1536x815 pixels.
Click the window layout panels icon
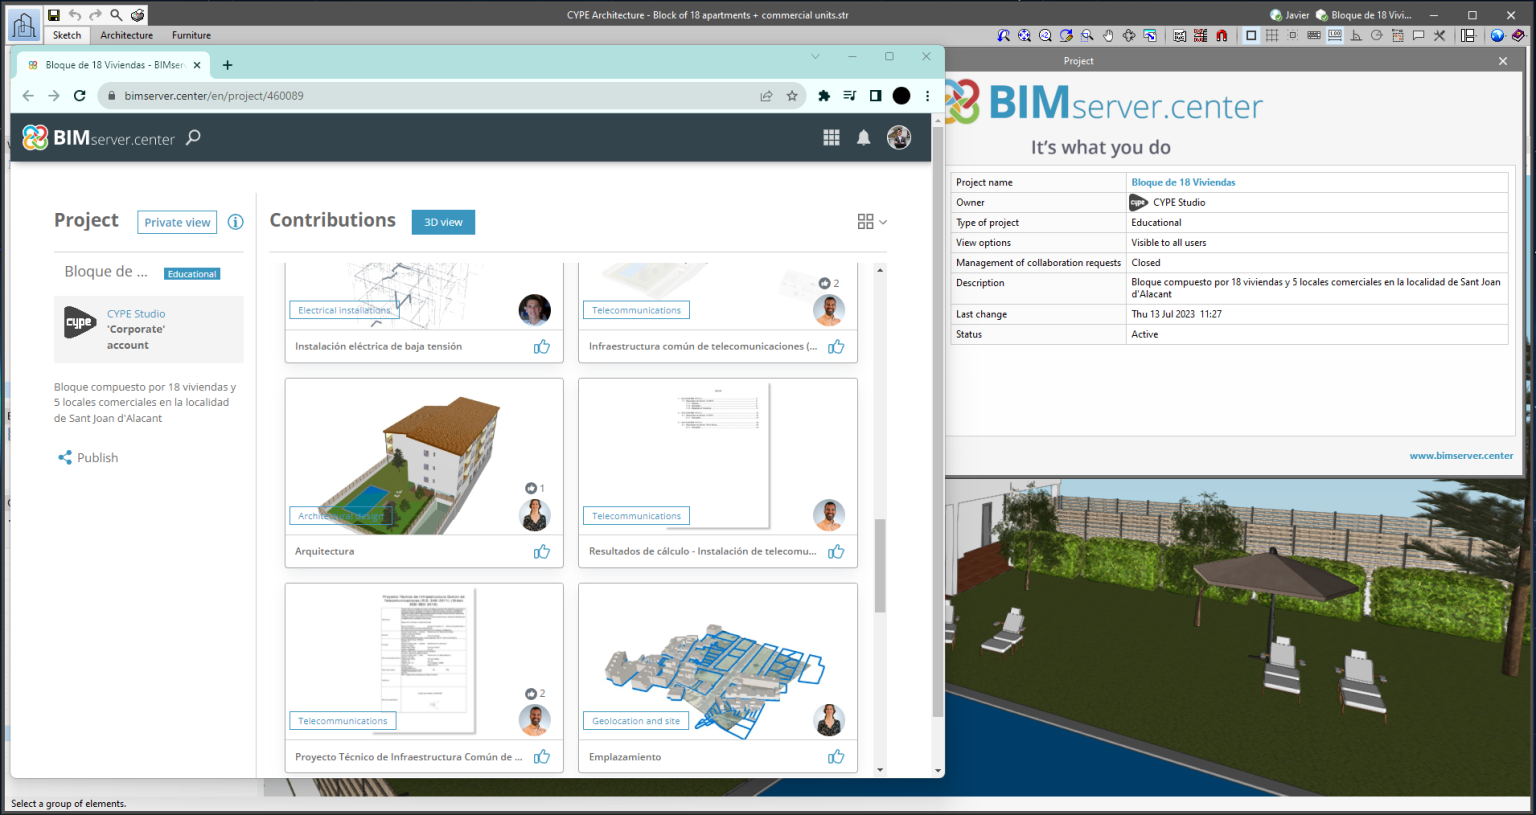[1467, 35]
